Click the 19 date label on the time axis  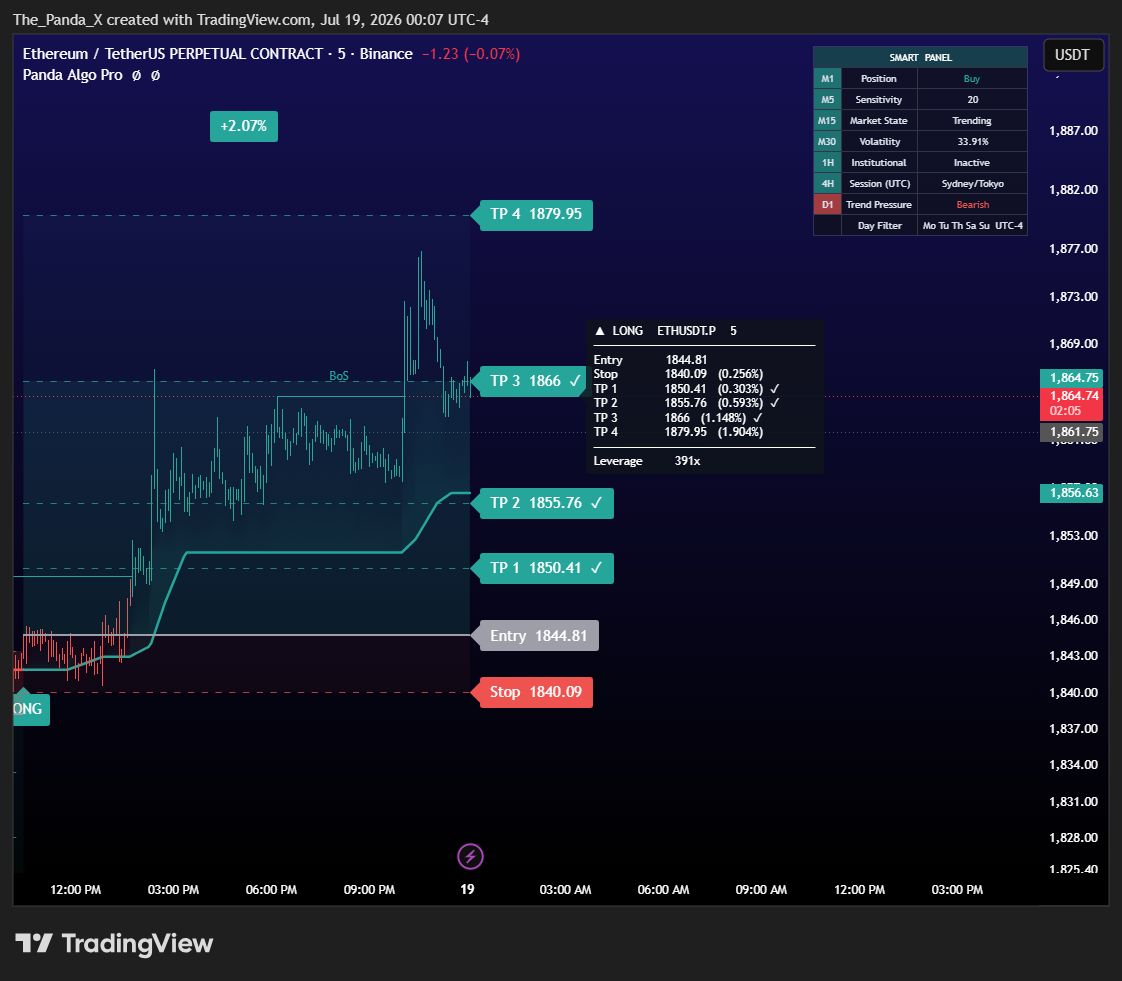[467, 889]
